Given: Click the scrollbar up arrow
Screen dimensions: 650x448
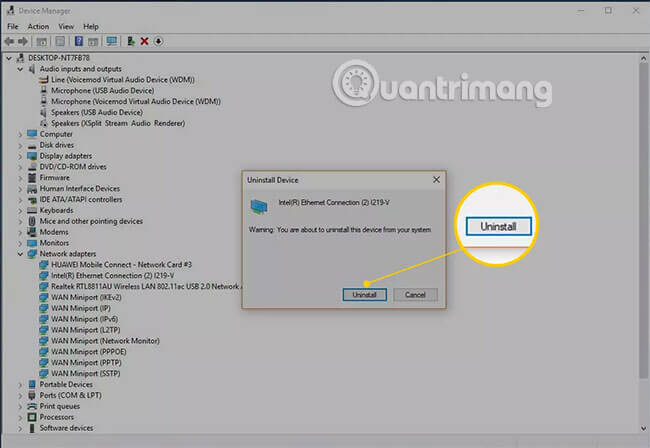Looking at the screenshot, I should tap(643, 58).
